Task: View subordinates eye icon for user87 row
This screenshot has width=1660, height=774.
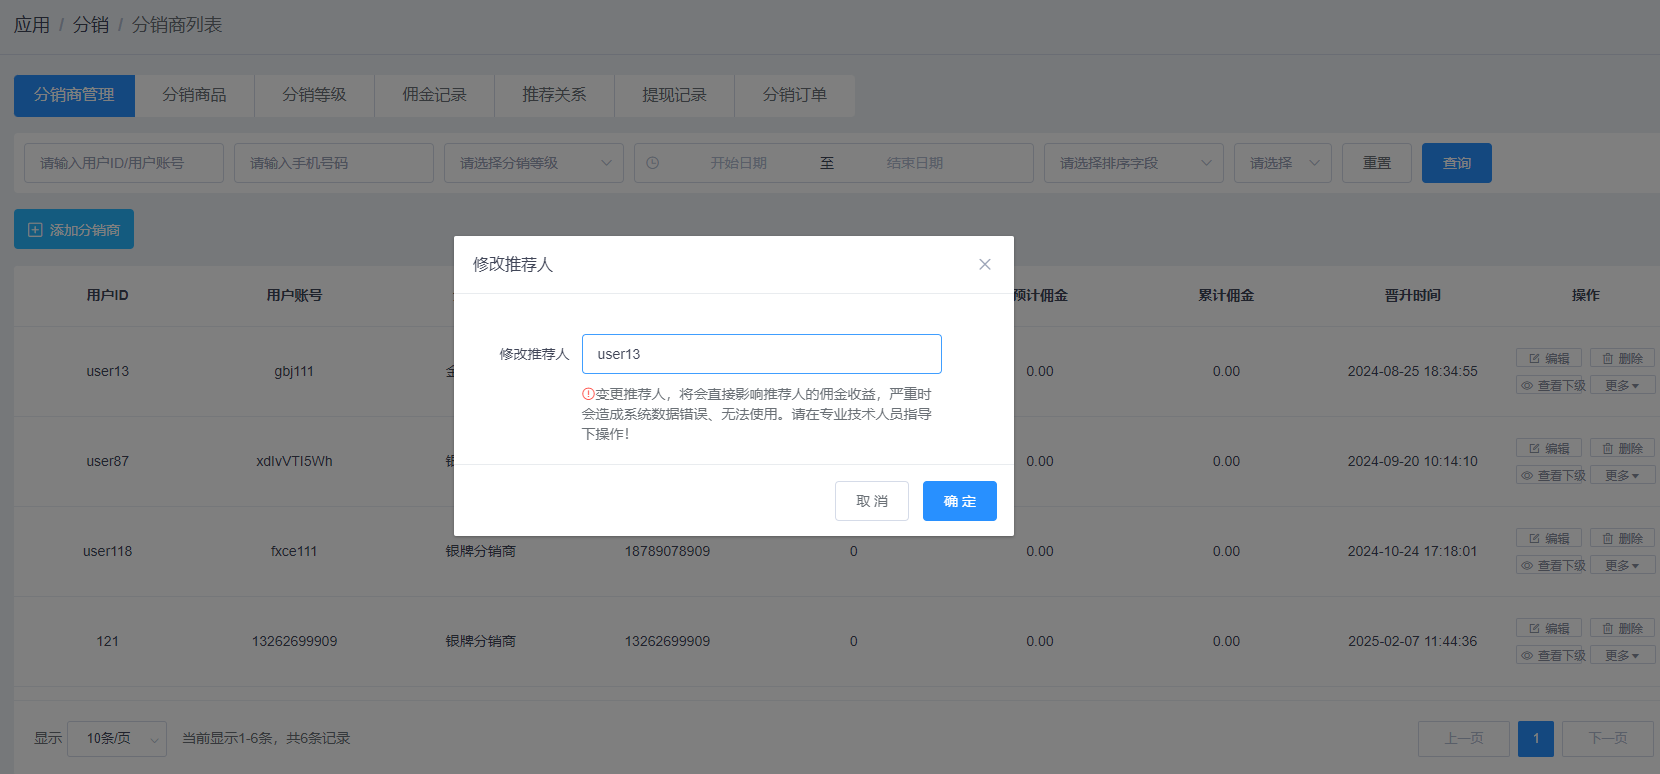Action: (1527, 476)
